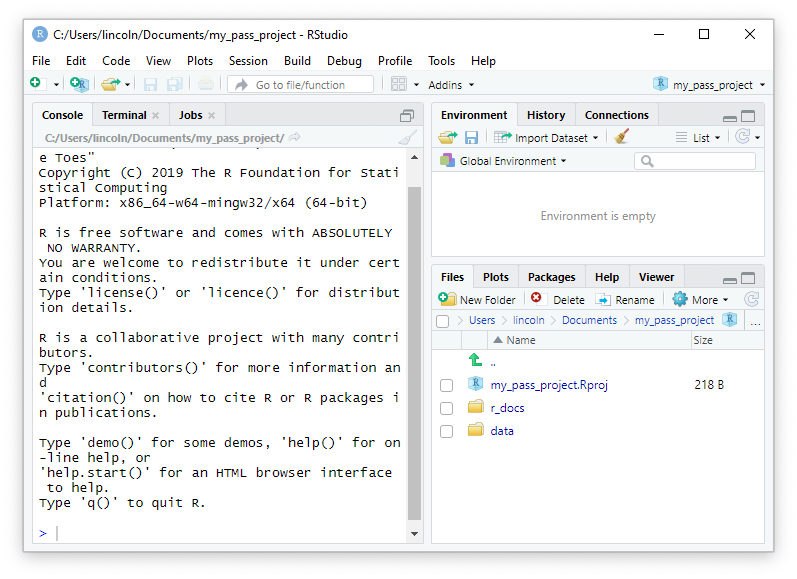This screenshot has height=579, width=797.
Task: Click the Workspace Panes grid icon
Action: click(398, 84)
